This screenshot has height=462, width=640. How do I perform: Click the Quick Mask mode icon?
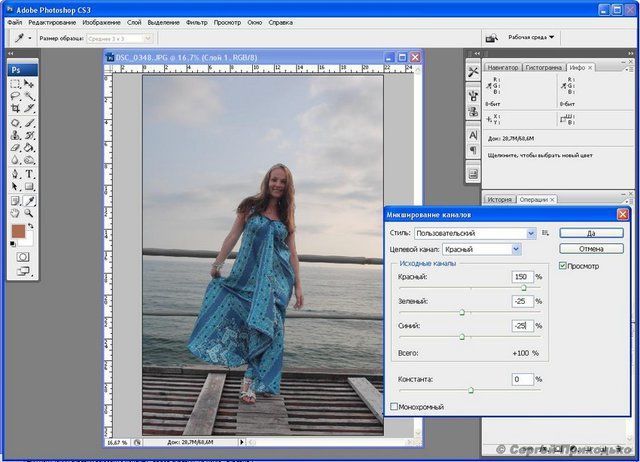[x=22, y=256]
